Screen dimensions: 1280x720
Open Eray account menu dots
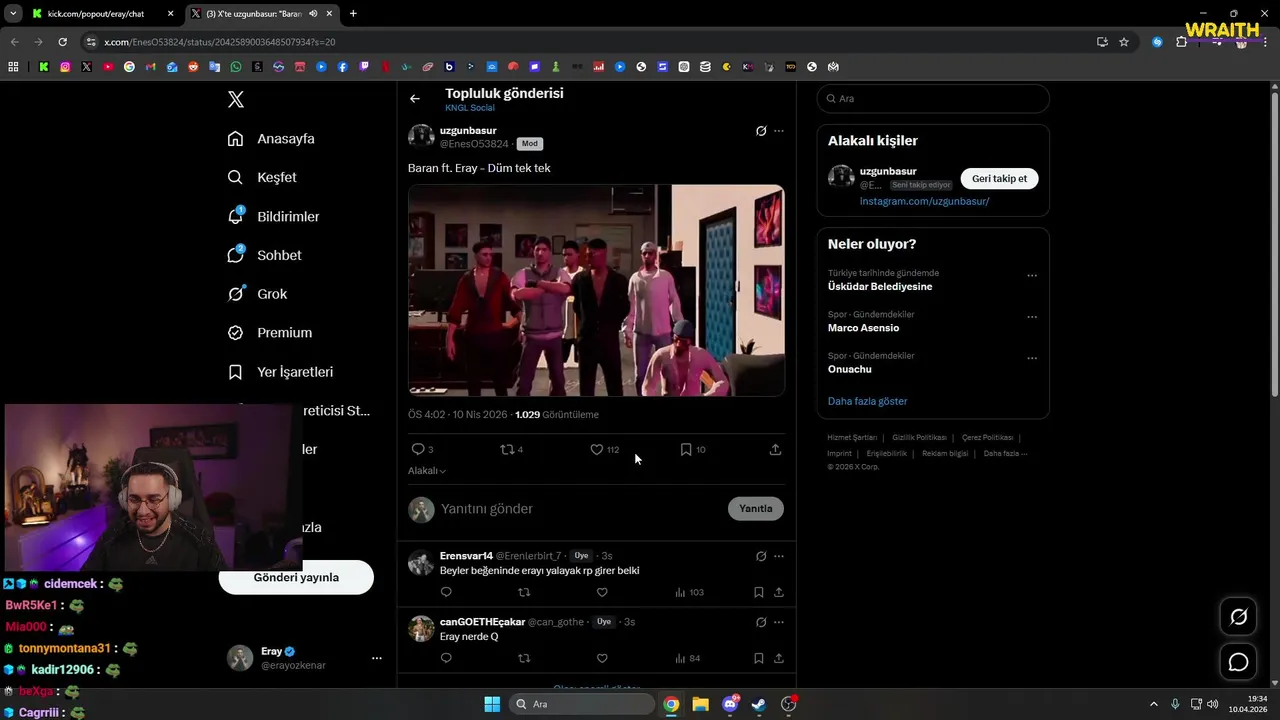click(377, 658)
